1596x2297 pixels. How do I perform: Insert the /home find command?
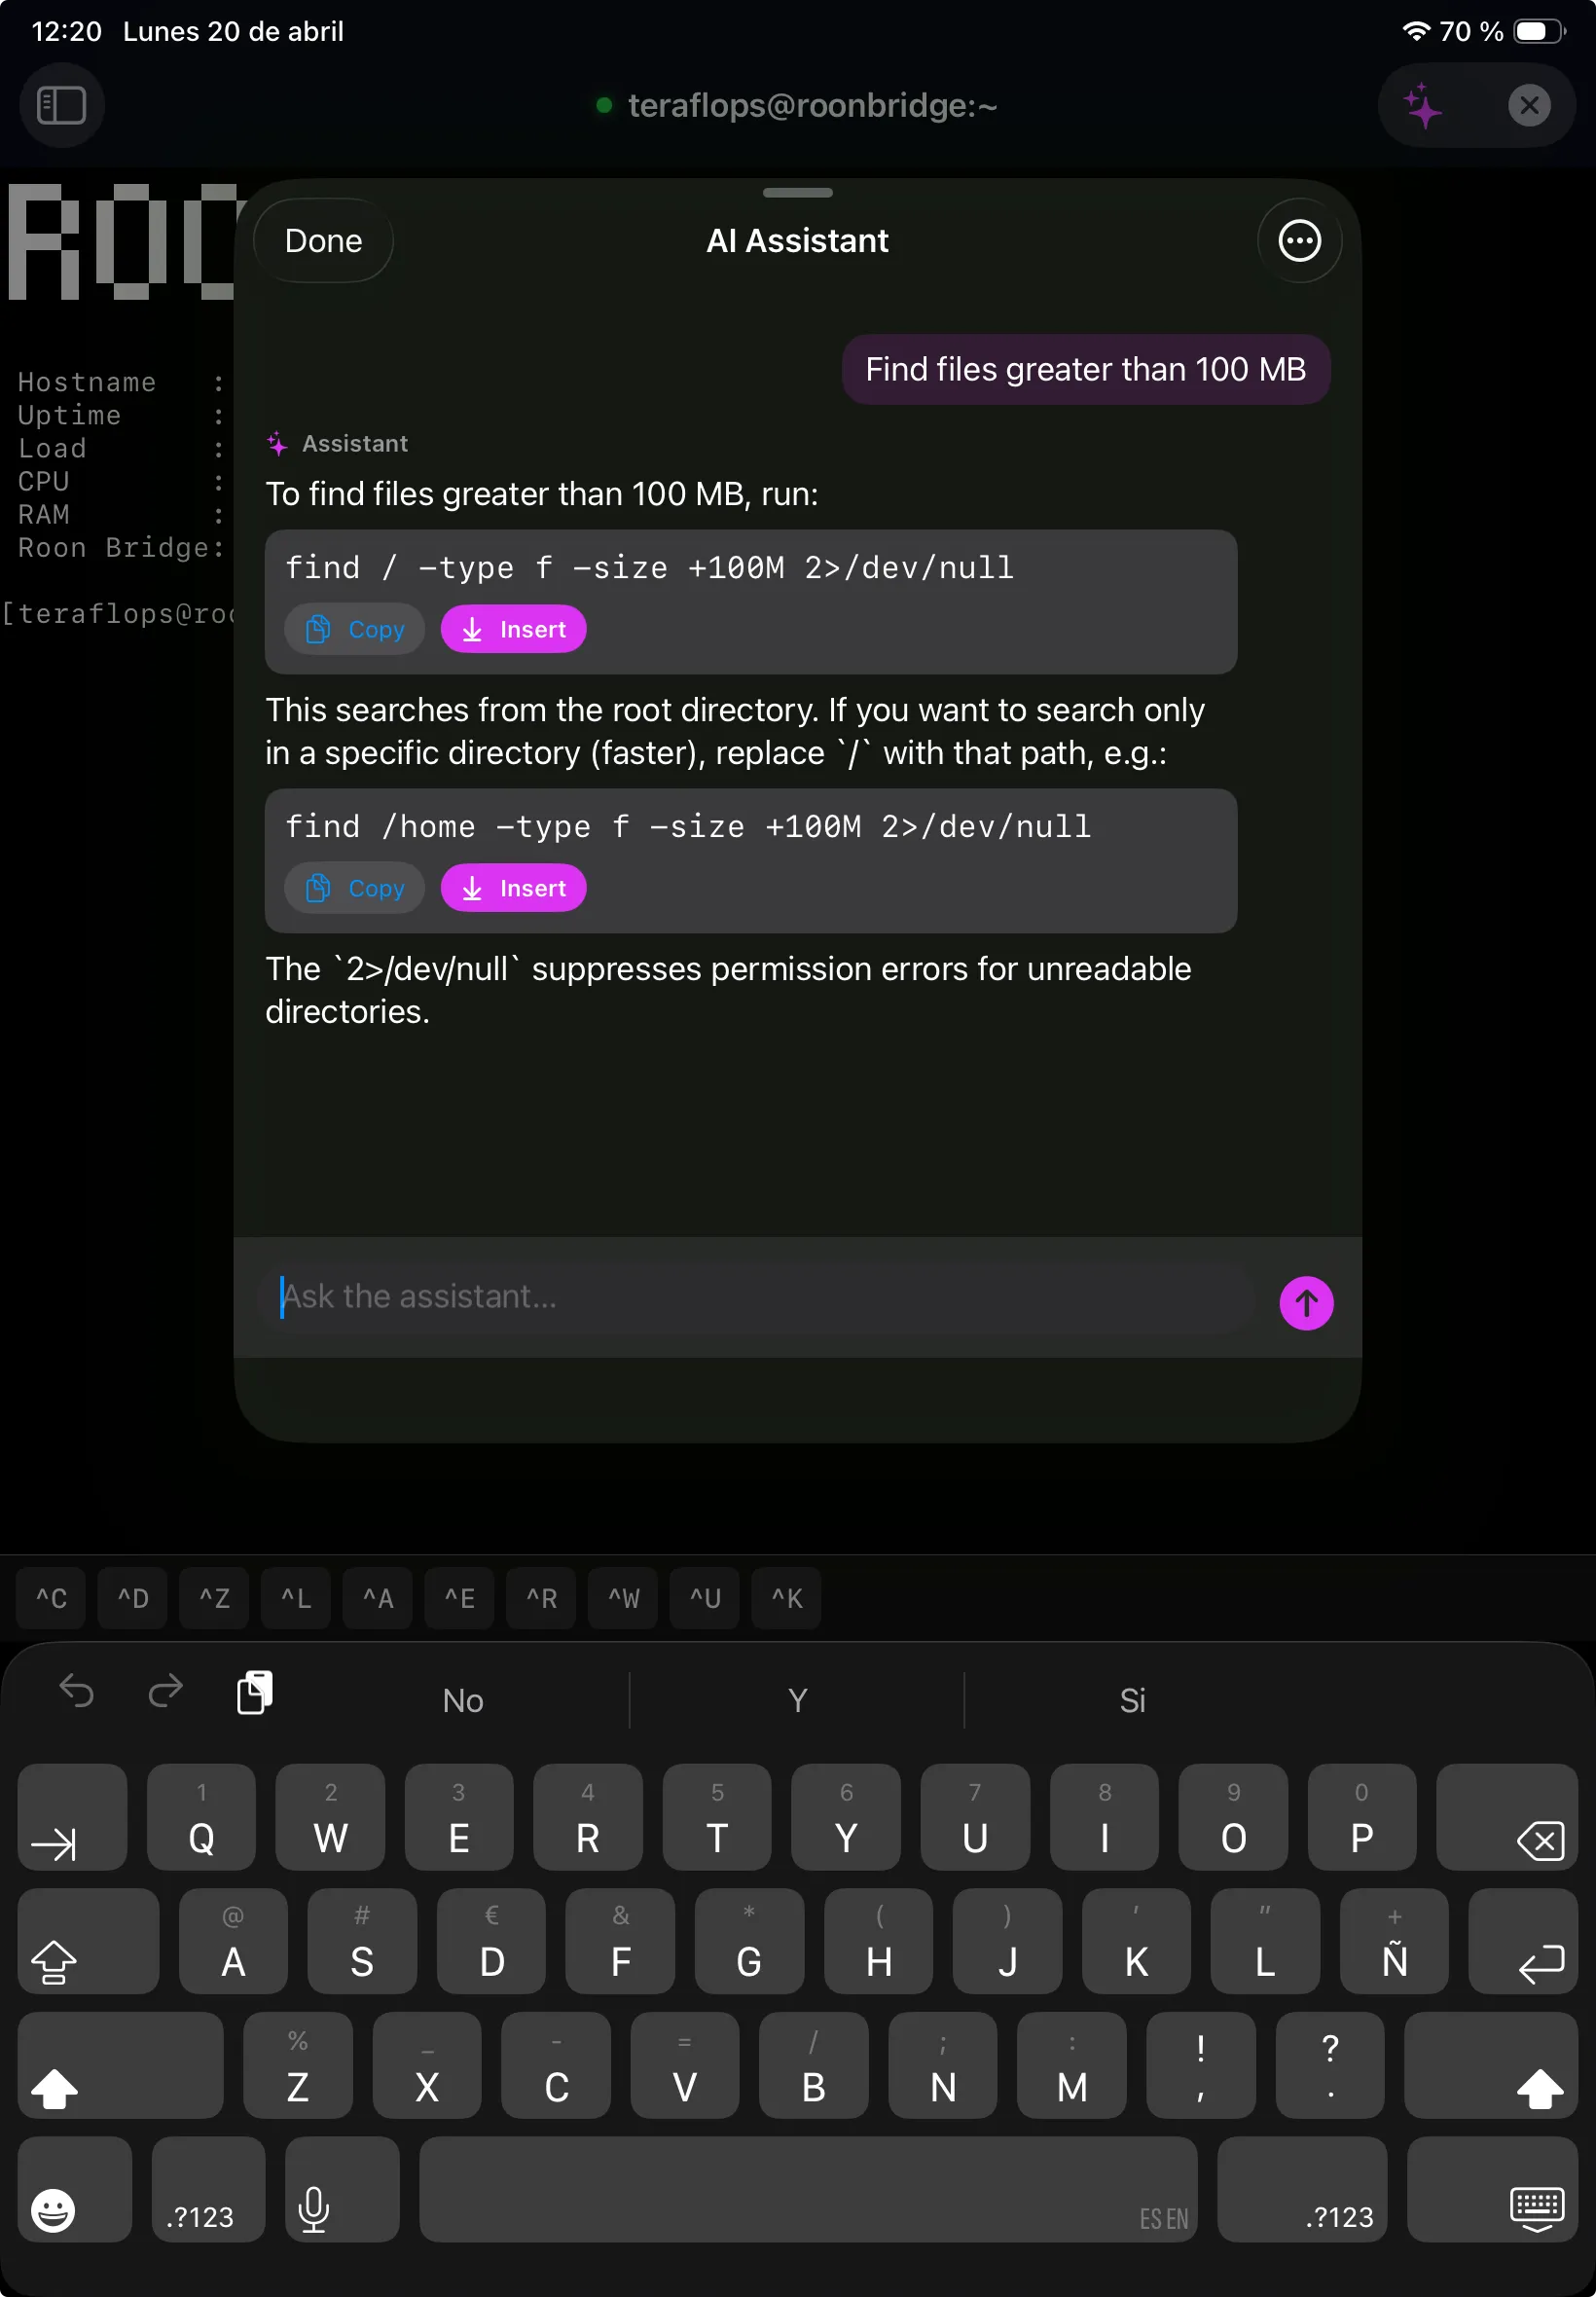coord(513,888)
